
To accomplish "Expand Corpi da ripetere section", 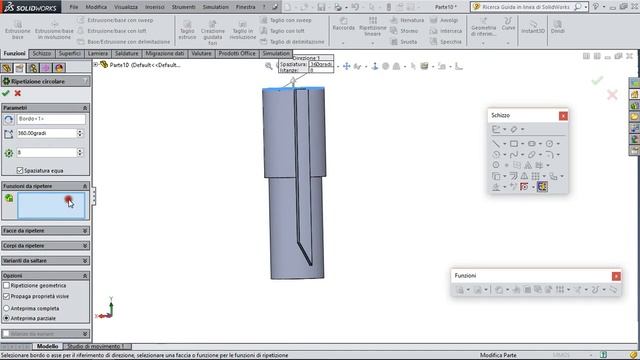I will coord(85,246).
